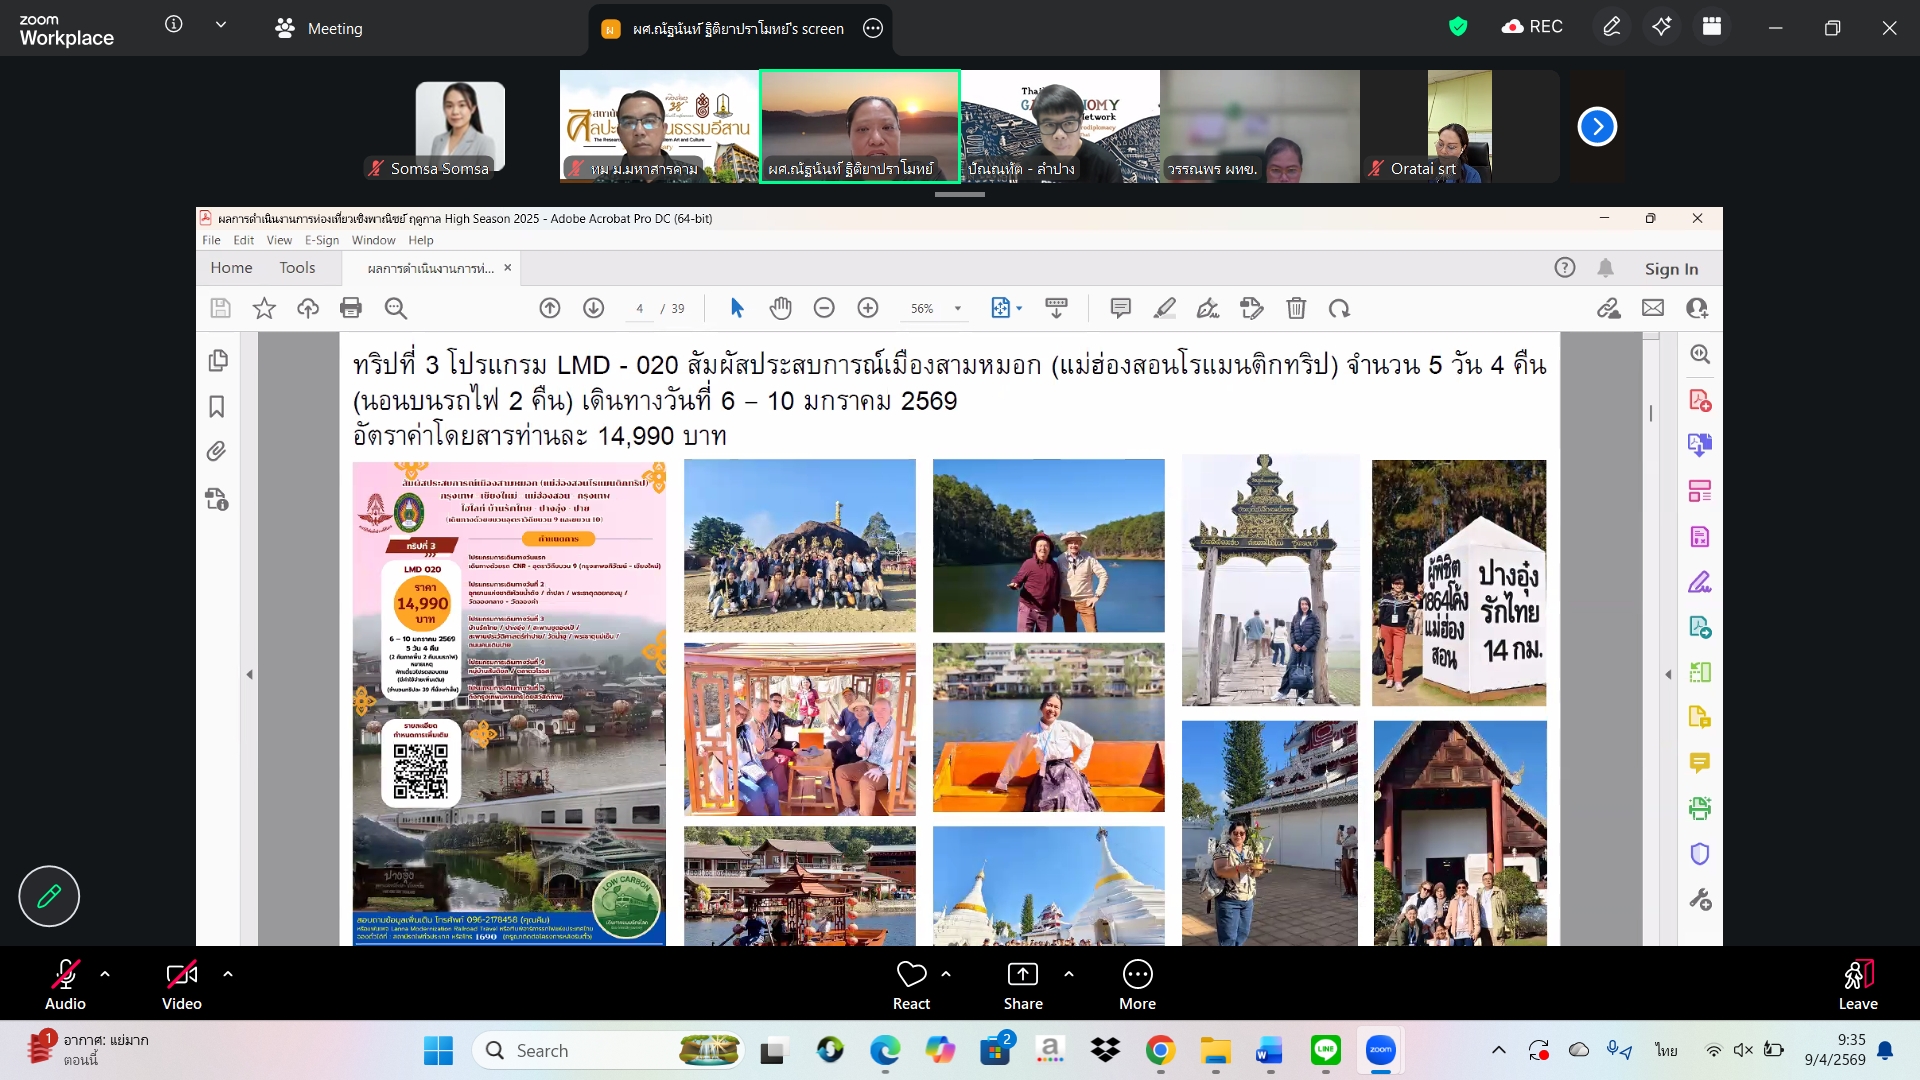Screen dimensions: 1920x1080
Task: Click the React heart icon
Action: (x=911, y=974)
